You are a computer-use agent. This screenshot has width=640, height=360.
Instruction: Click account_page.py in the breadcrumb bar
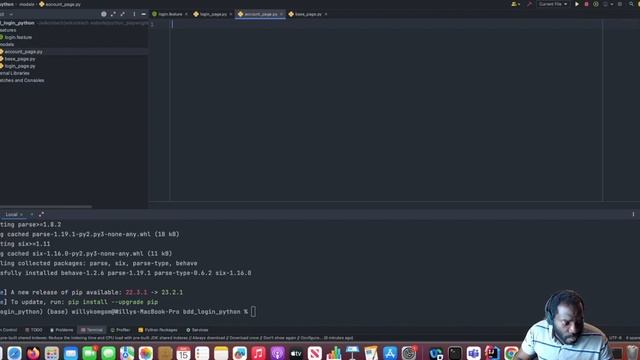60,4
